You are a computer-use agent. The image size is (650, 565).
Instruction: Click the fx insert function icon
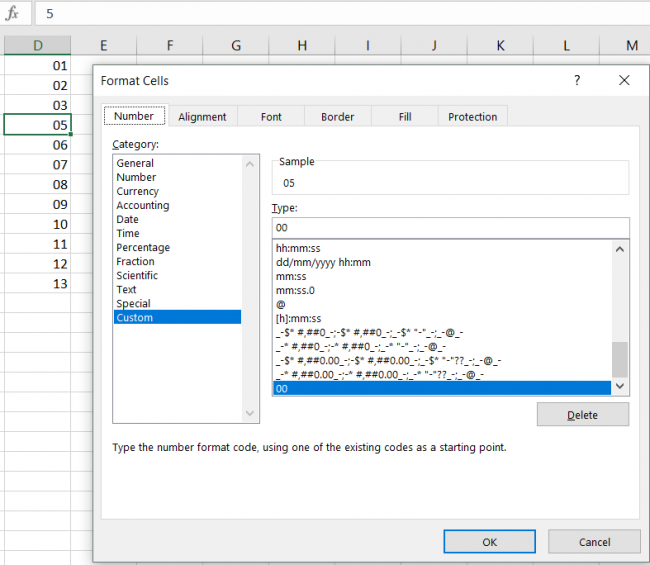[x=12, y=14]
